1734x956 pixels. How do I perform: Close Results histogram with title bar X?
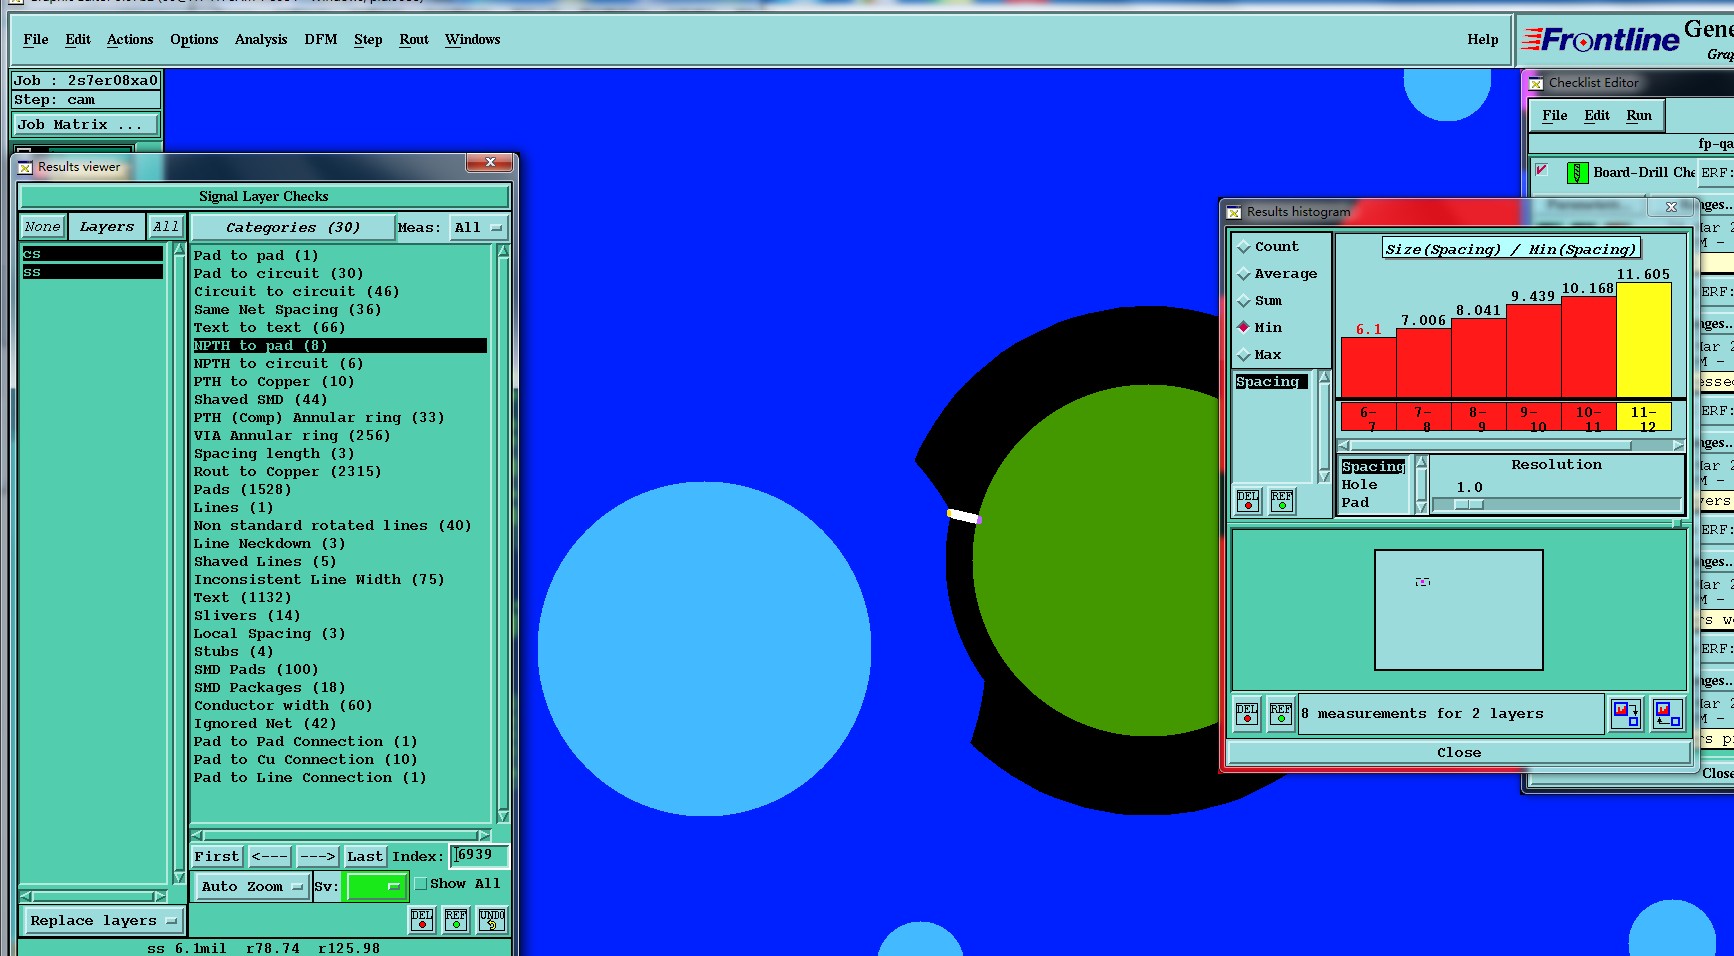[x=1671, y=207]
